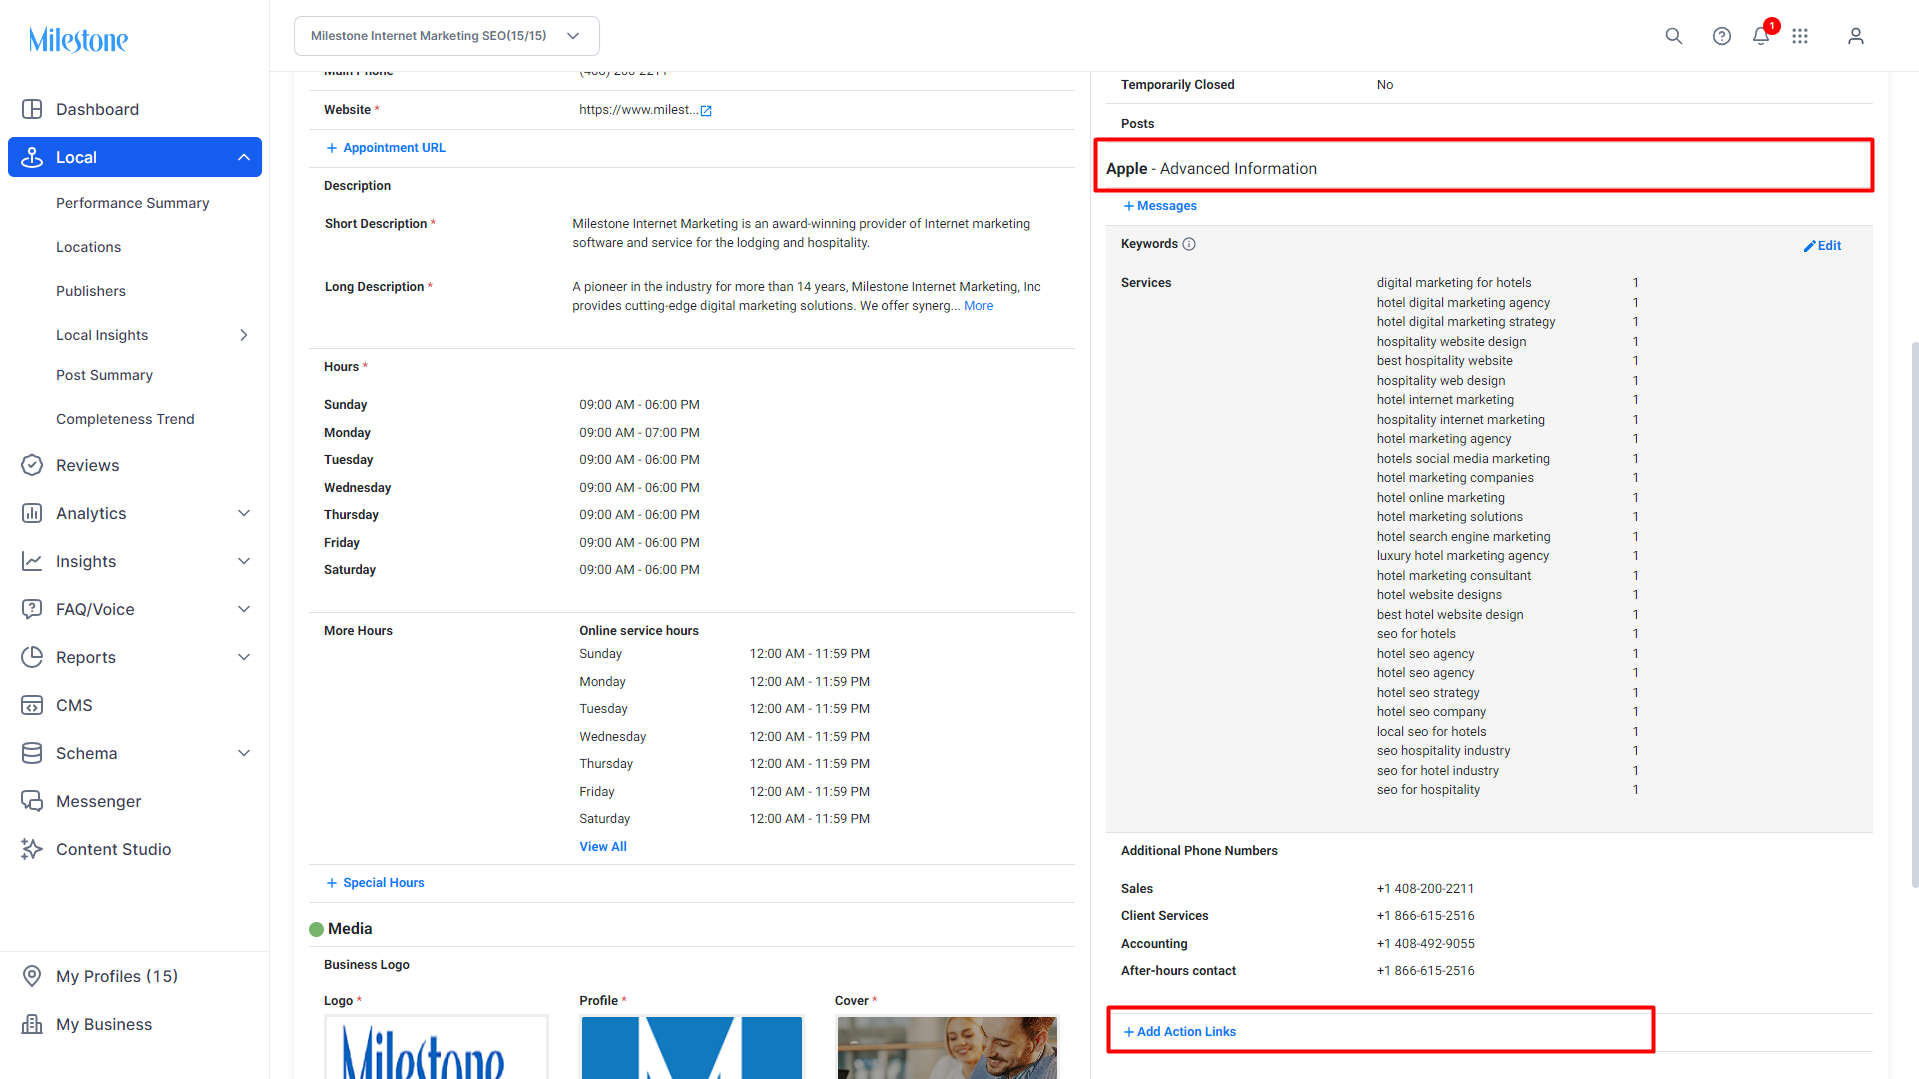Click the plus icon beside Messages

tap(1129, 206)
